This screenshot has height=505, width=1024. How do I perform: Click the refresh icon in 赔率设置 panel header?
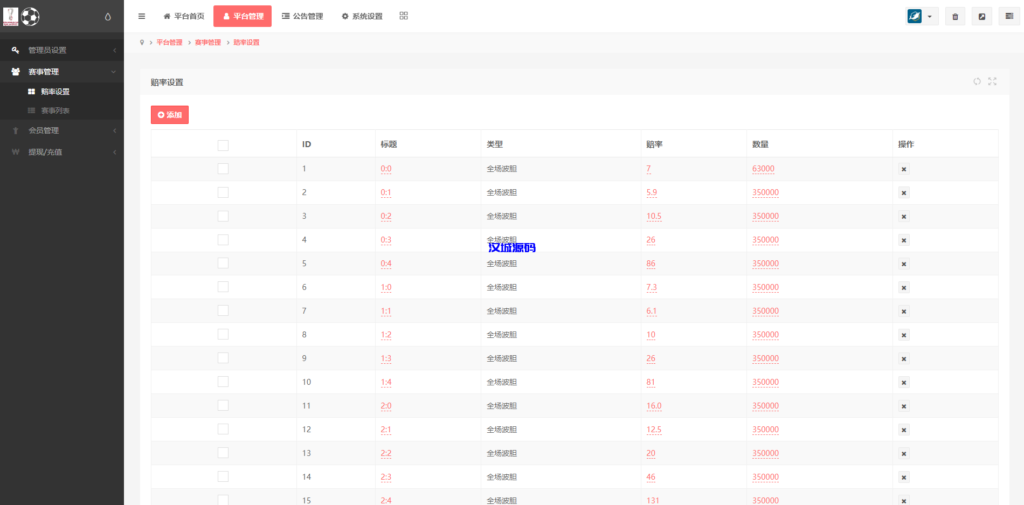[977, 82]
